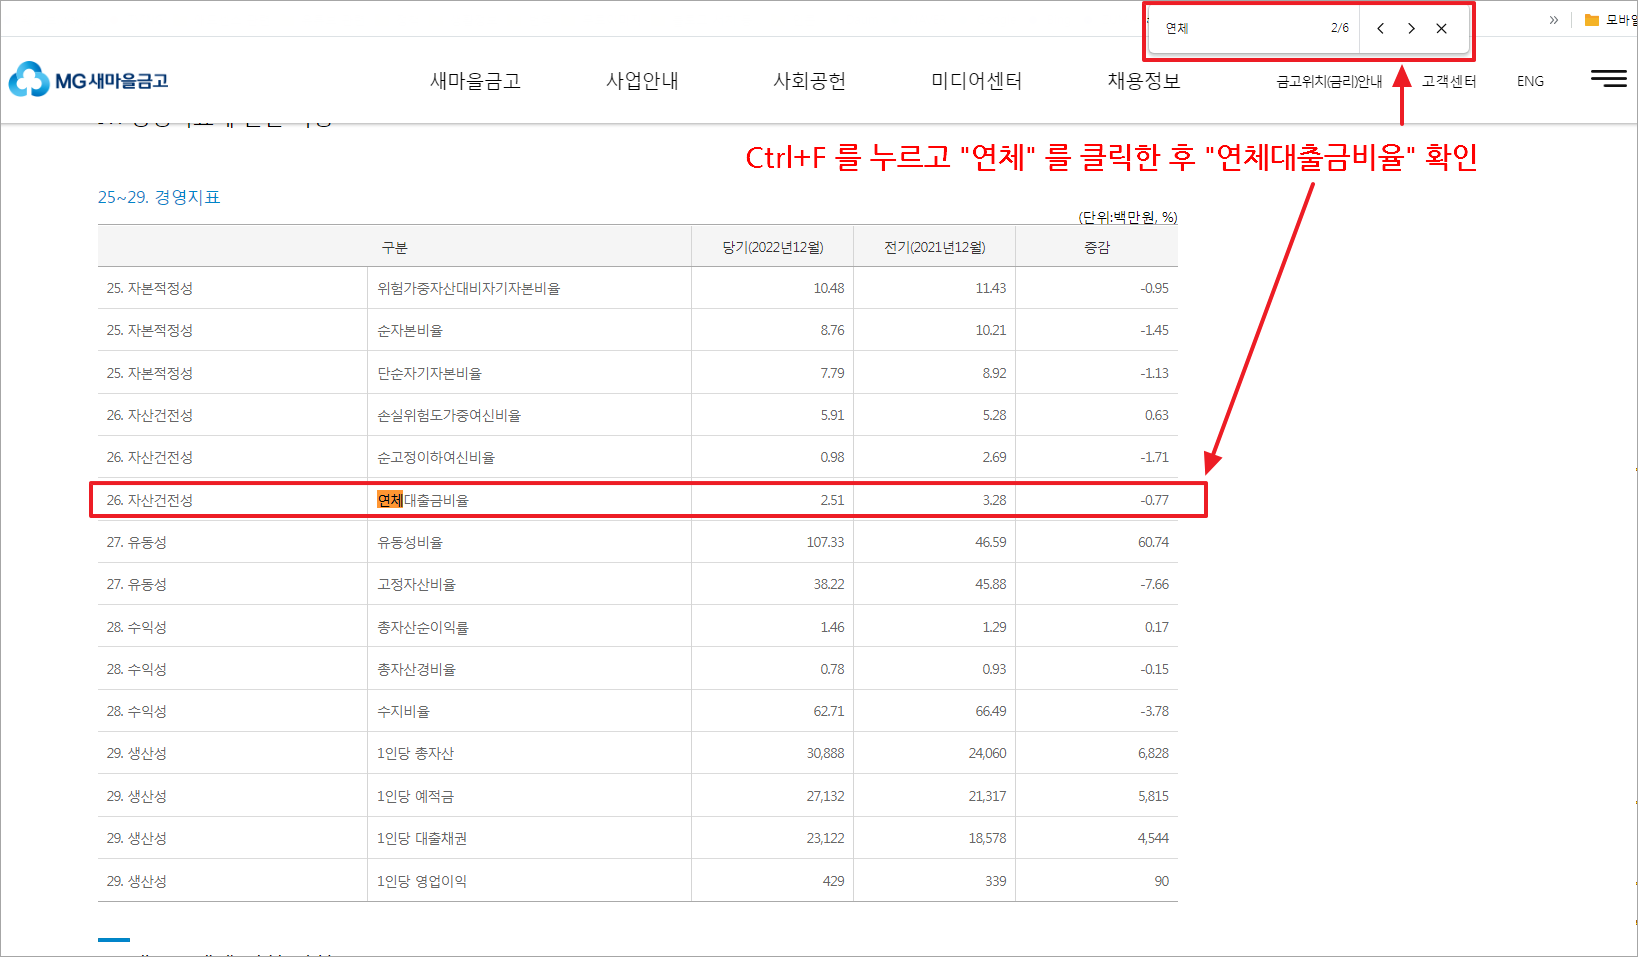The image size is (1638, 957).
Task: Open the 고객센터 link
Action: coord(1447,81)
